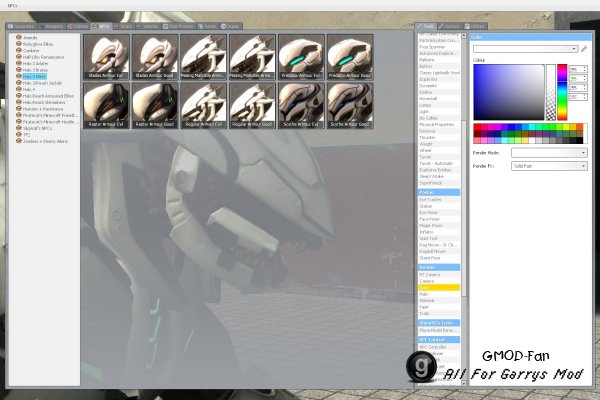Select the NPC Controller tool
600x400 pixels.
(x=439, y=347)
